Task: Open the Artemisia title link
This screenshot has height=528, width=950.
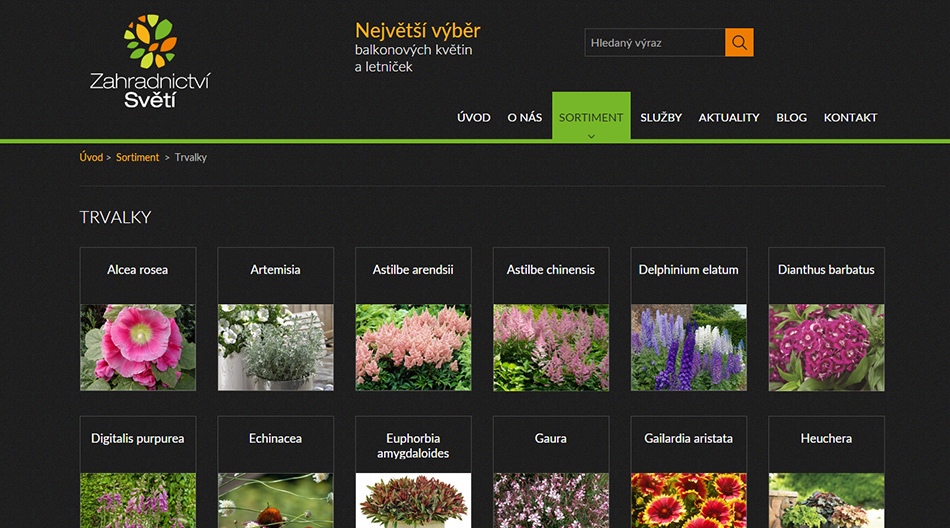Action: (x=275, y=270)
